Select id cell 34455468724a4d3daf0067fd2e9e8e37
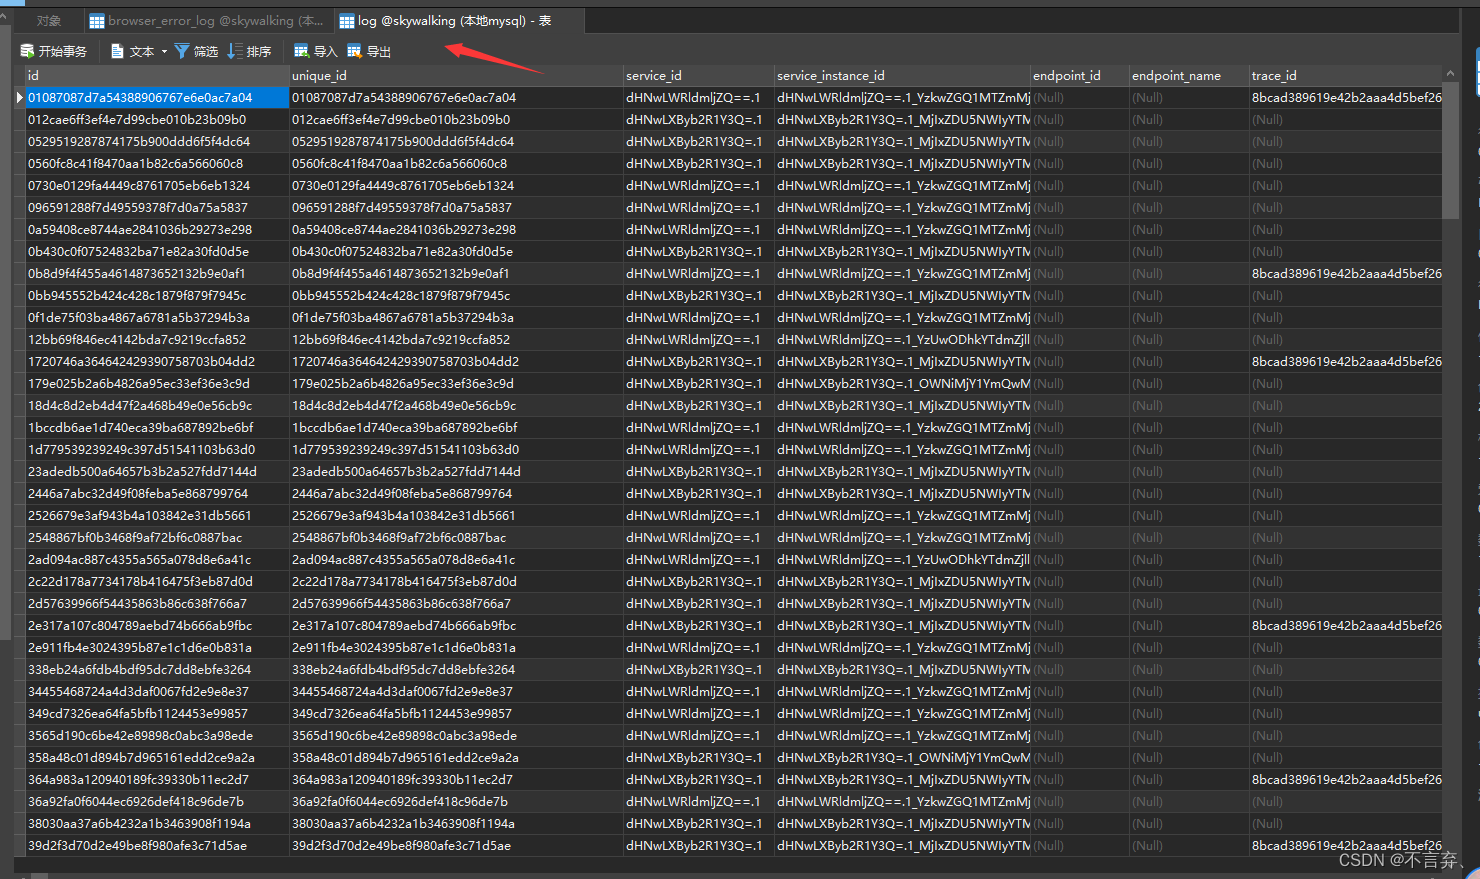This screenshot has height=879, width=1480. [x=157, y=692]
